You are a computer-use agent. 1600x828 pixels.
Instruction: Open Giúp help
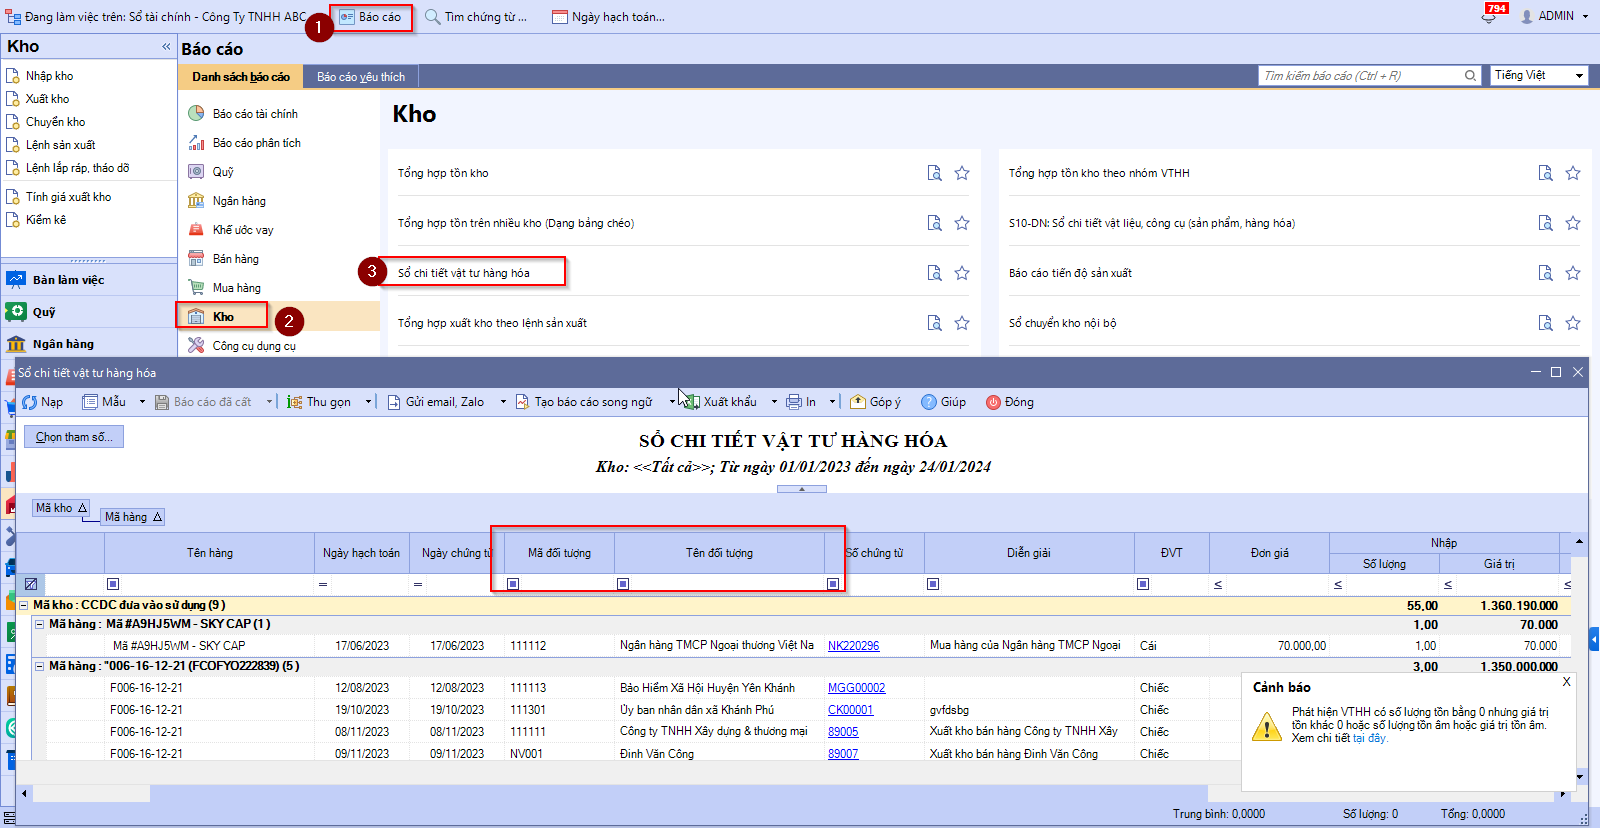click(944, 402)
